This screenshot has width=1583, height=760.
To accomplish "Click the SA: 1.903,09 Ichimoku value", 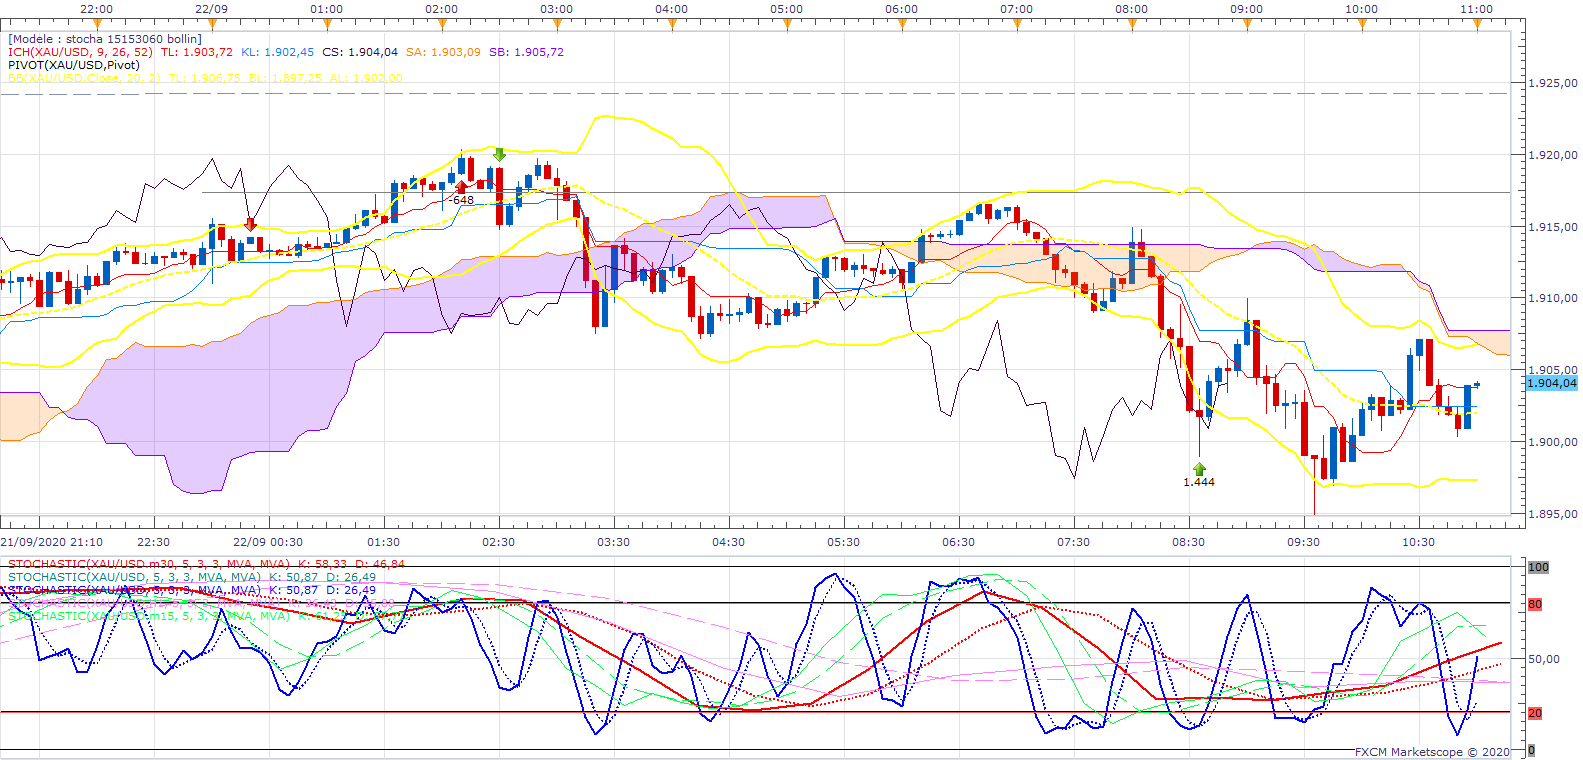I will click(x=443, y=52).
